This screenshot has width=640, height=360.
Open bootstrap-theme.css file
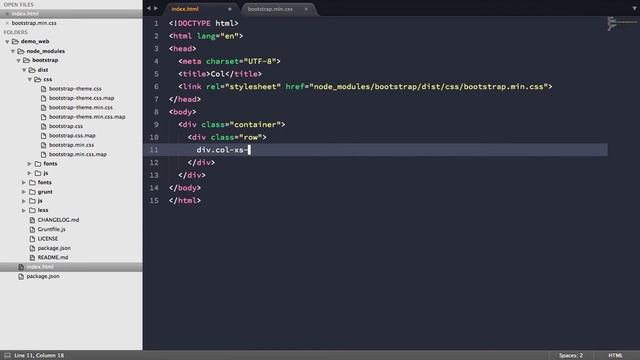tap(75, 89)
